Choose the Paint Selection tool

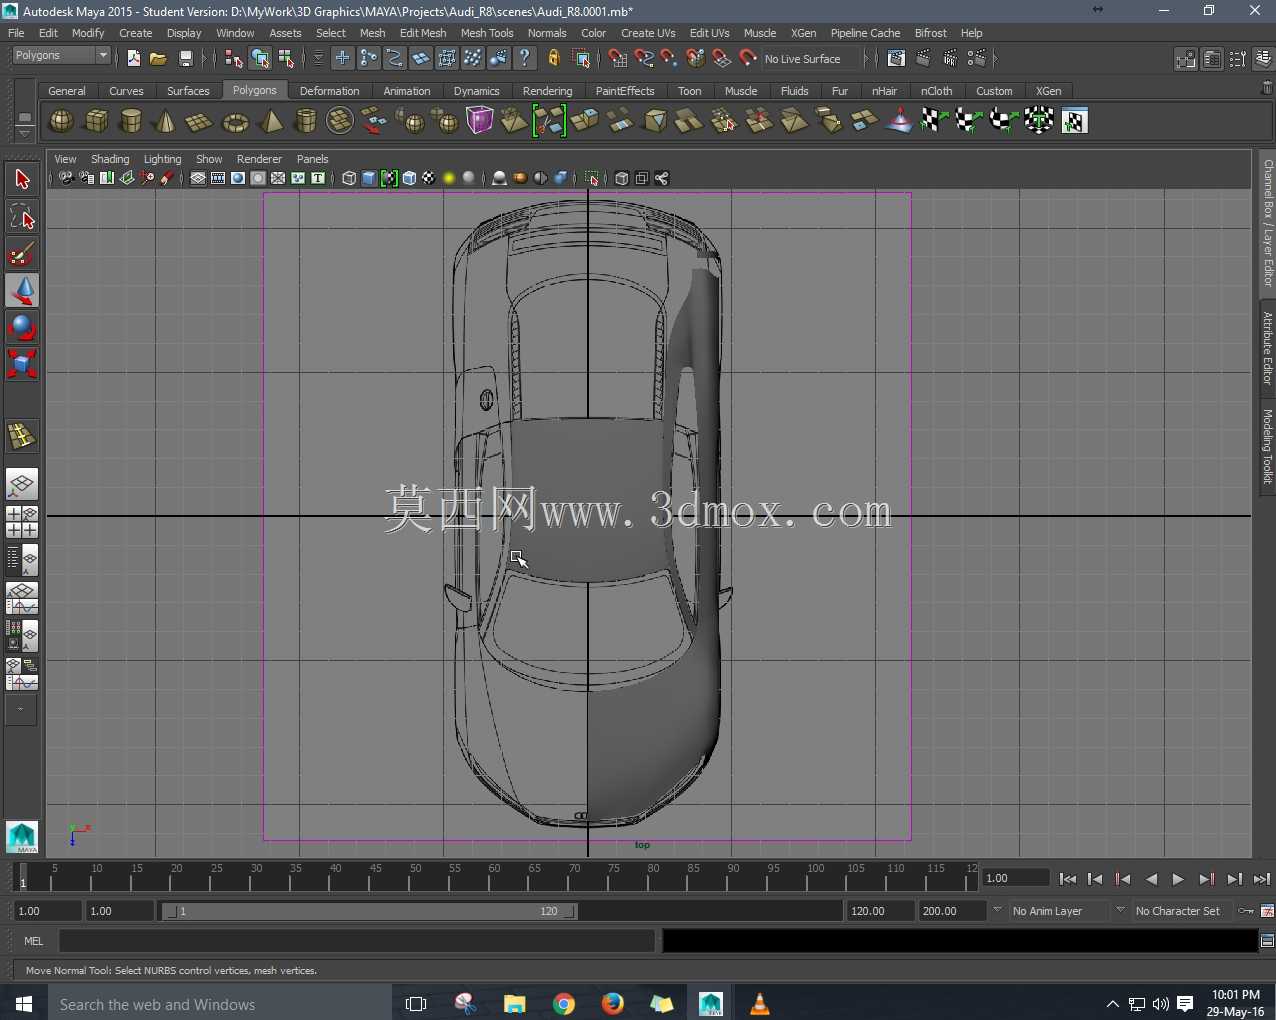tap(22, 254)
